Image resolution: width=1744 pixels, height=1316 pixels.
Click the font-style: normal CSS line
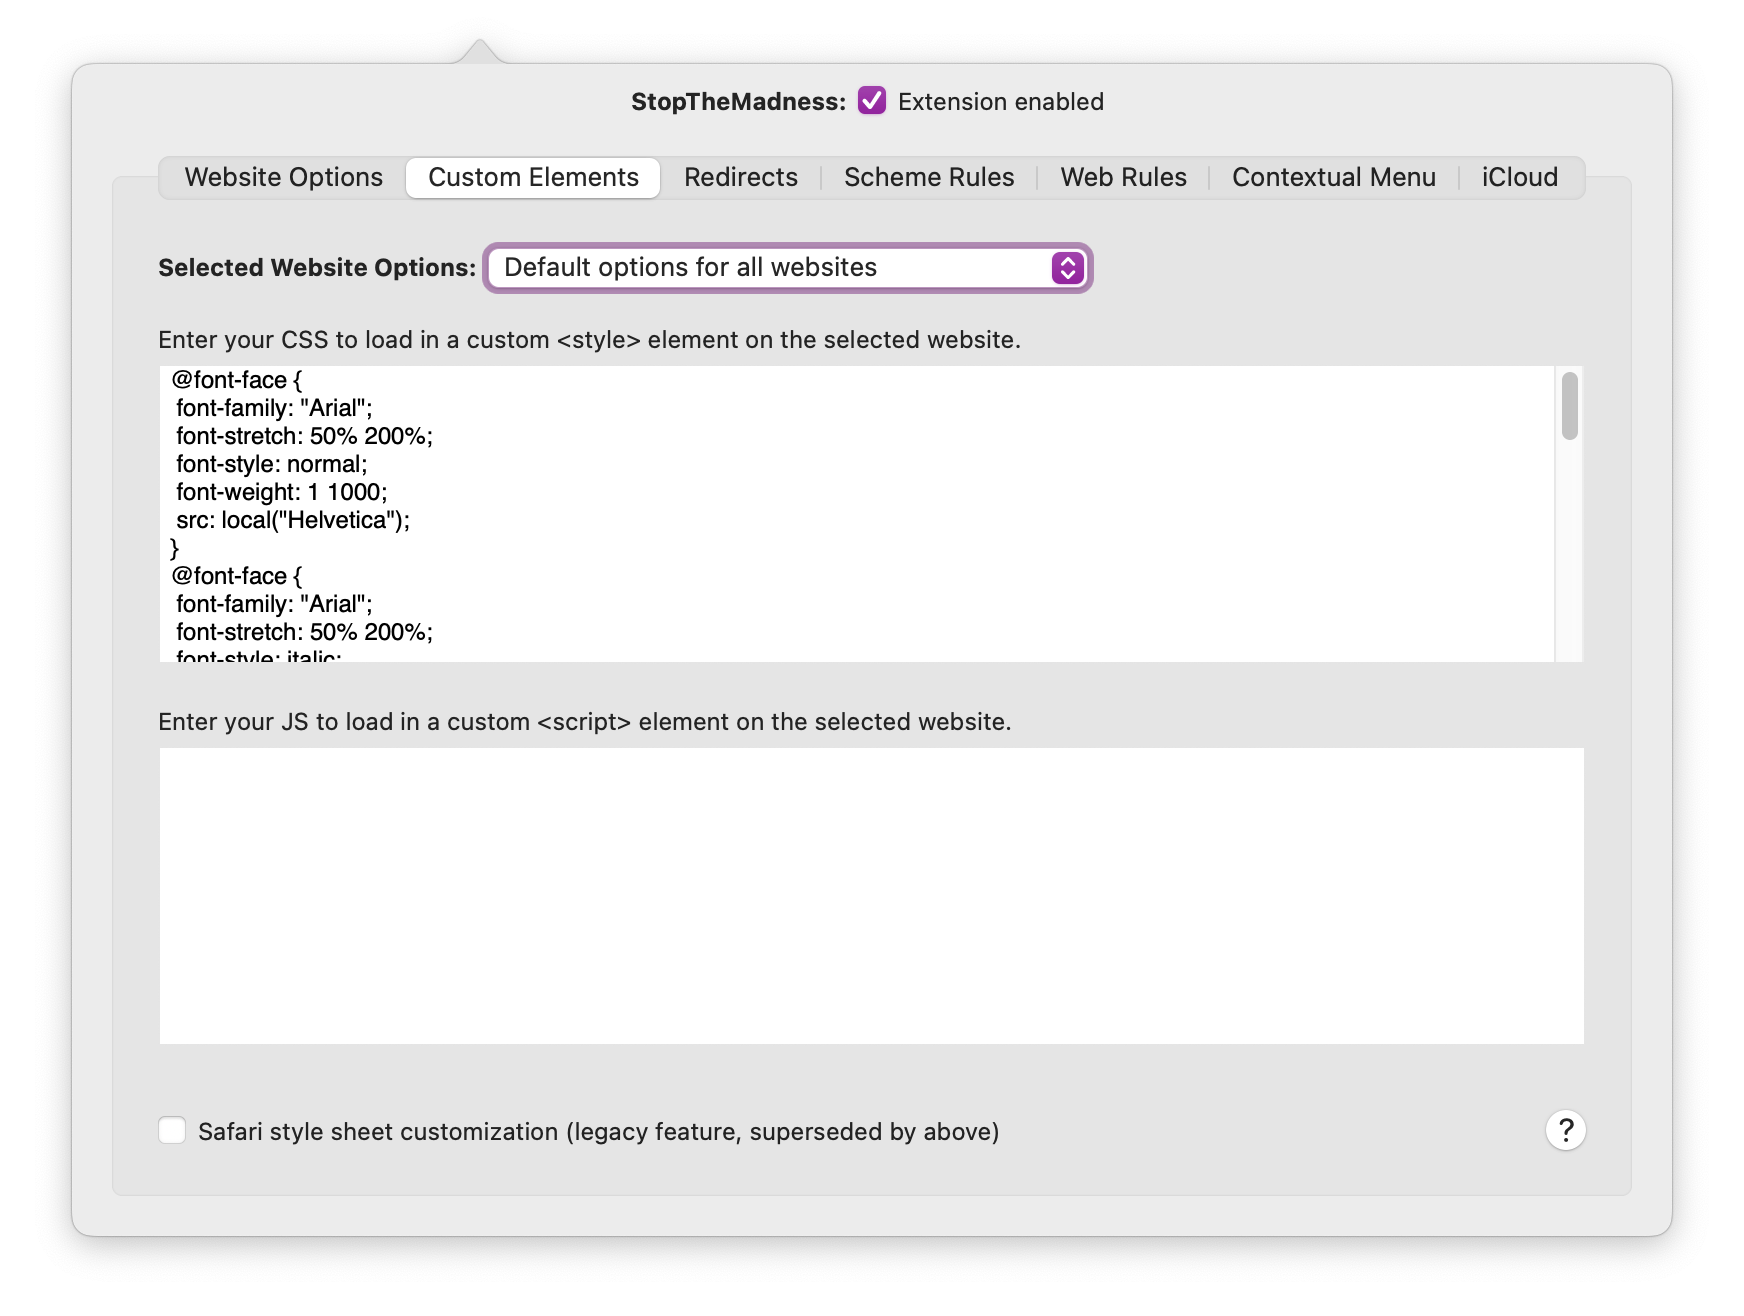click(271, 464)
